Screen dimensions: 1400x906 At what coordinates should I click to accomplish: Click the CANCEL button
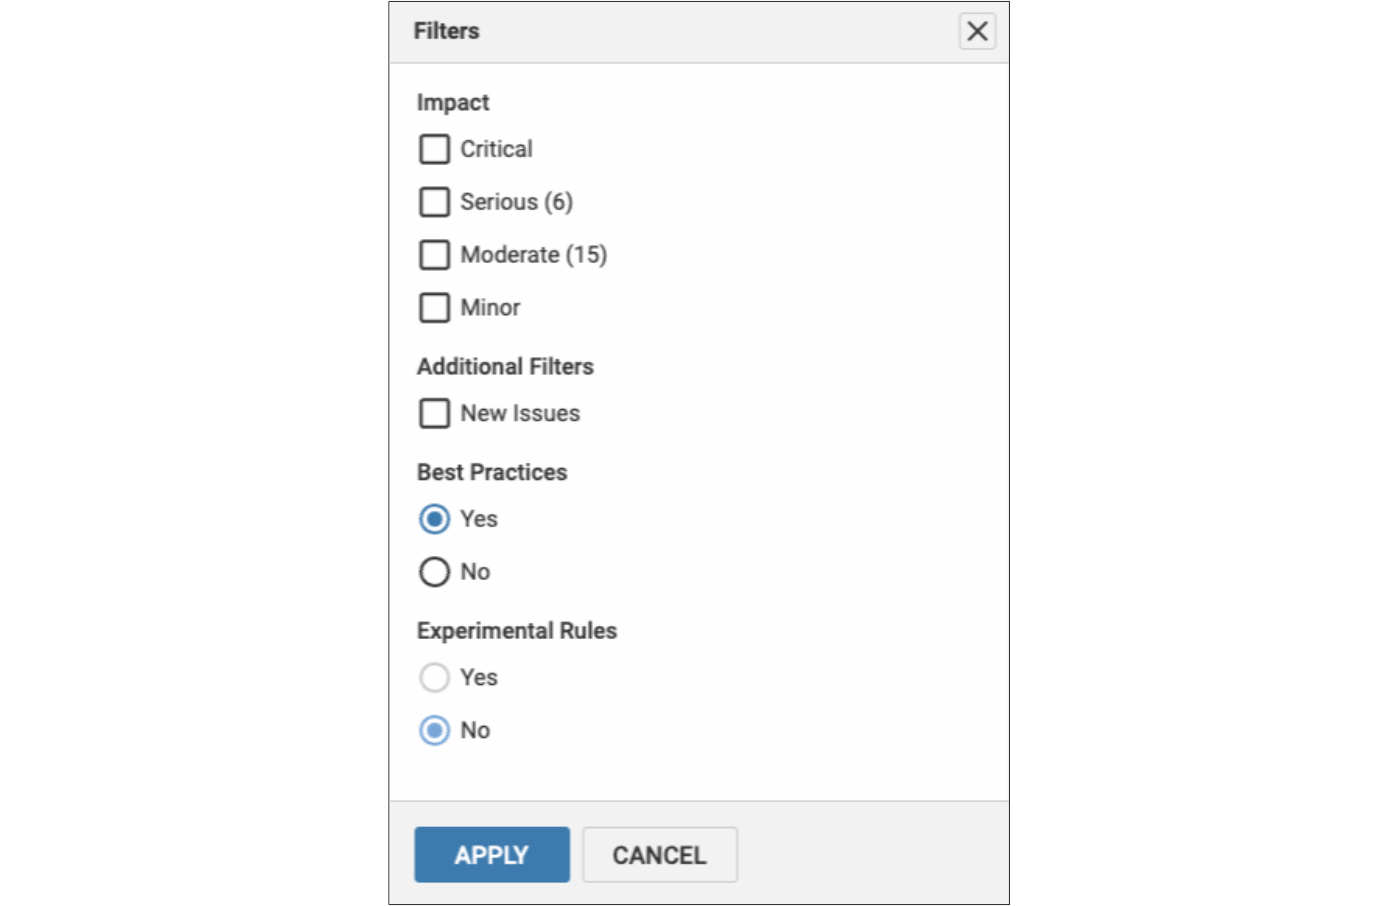pos(659,854)
